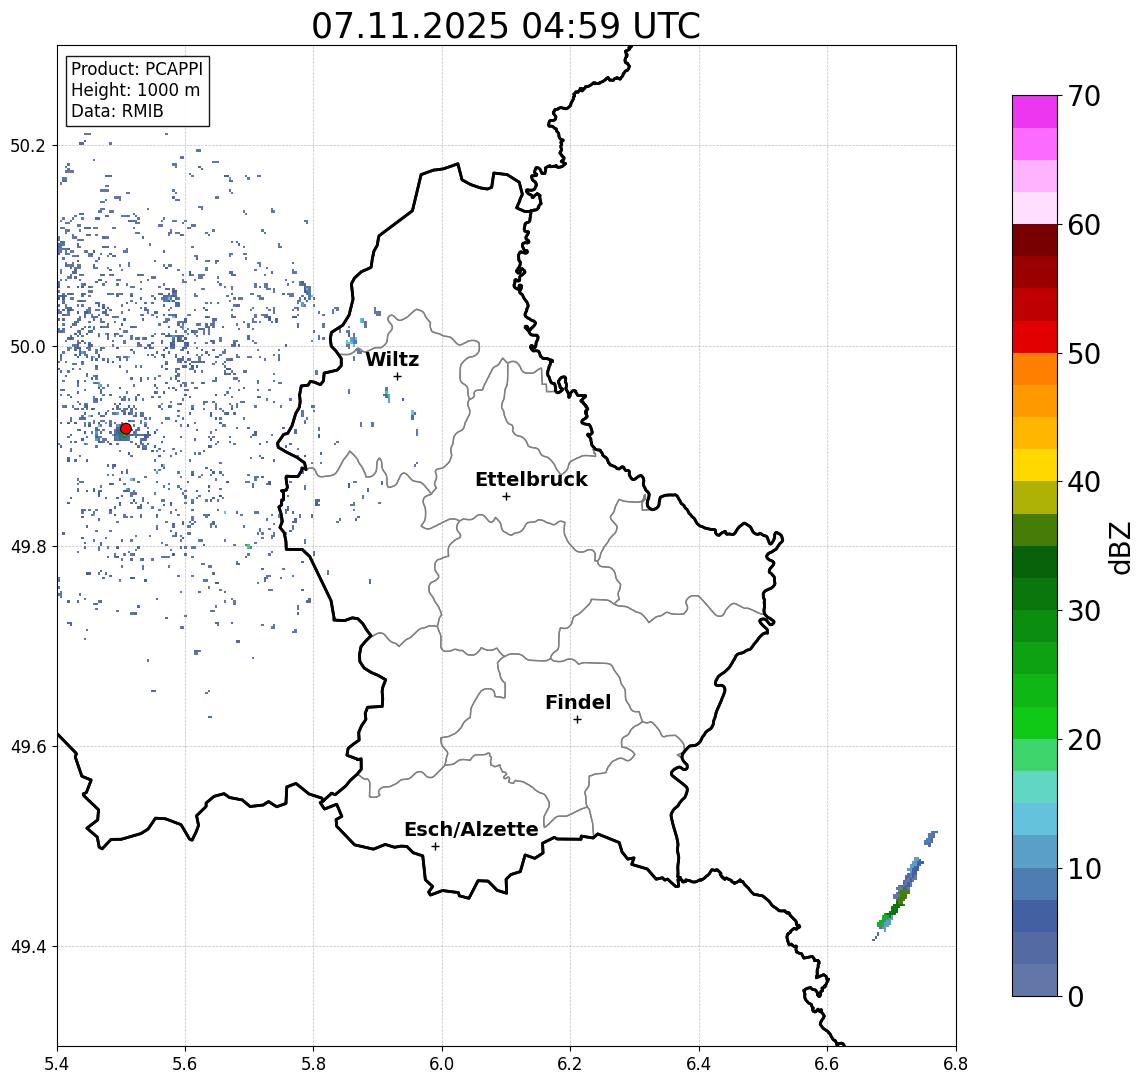Click the latitude label 50.2

pos(28,145)
